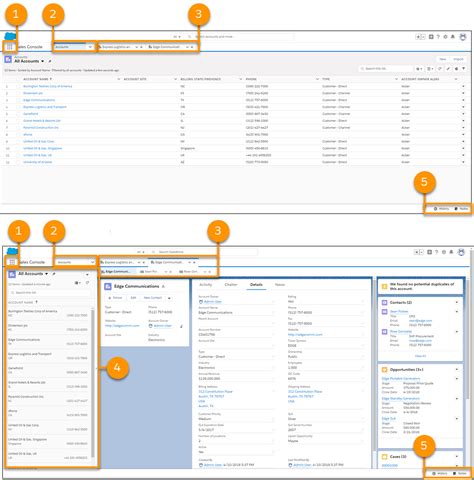The height and width of the screenshot is (480, 474).
Task: Click the Import button above accounts table
Action: click(x=458, y=59)
